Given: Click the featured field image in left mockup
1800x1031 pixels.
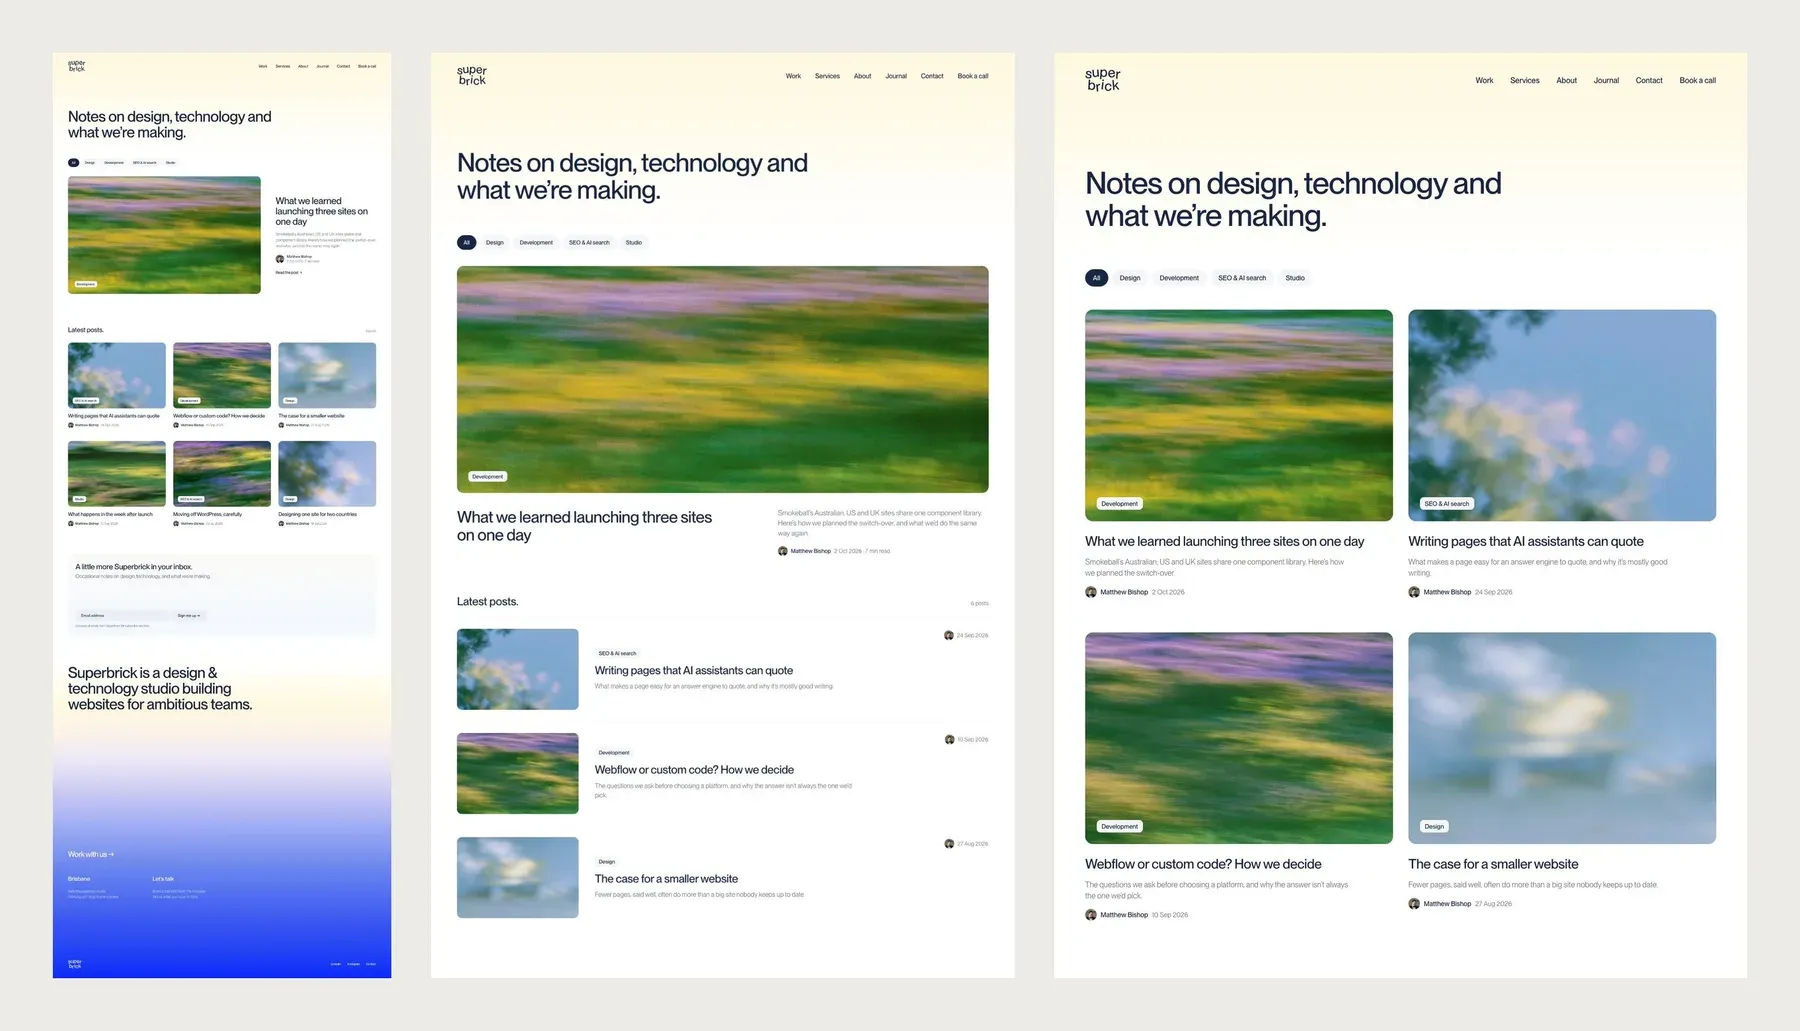Looking at the screenshot, I should 164,235.
